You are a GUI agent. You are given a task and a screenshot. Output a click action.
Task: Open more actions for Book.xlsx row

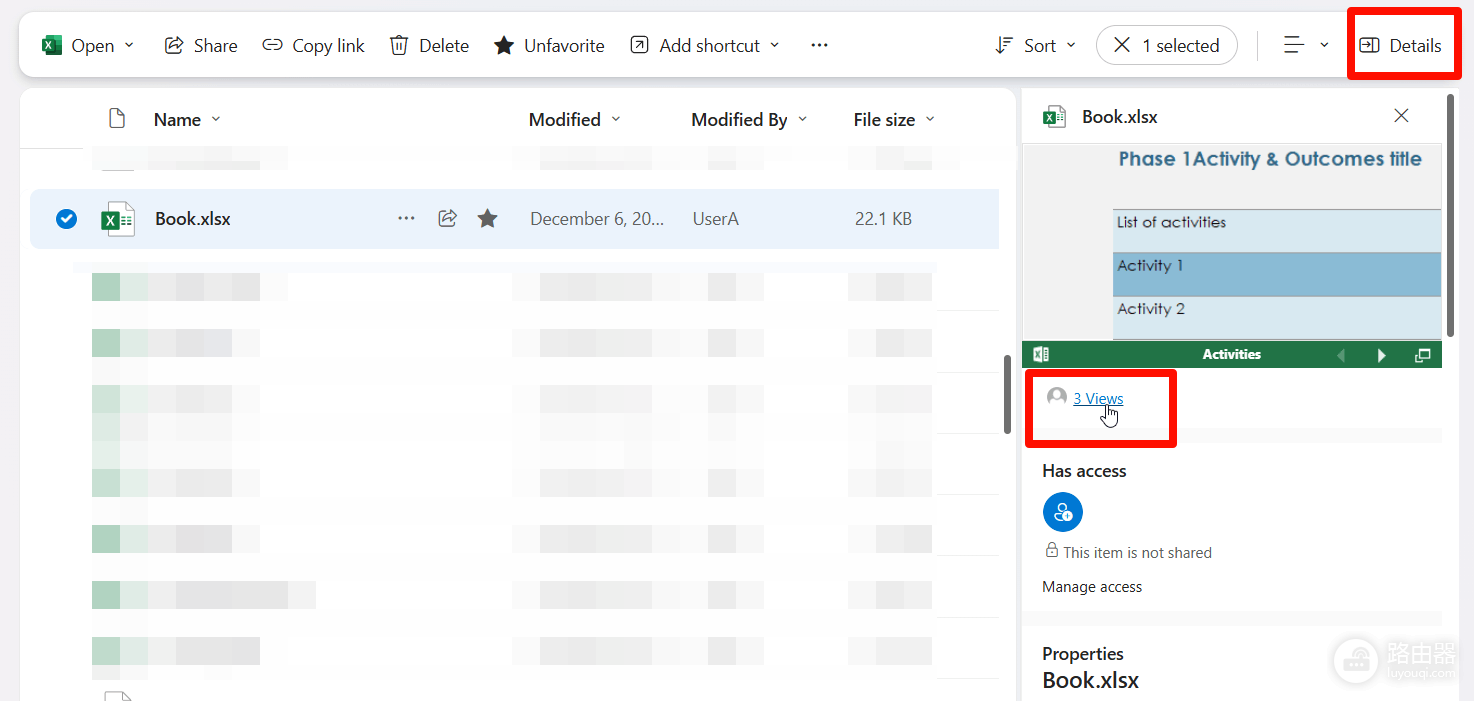(x=406, y=219)
